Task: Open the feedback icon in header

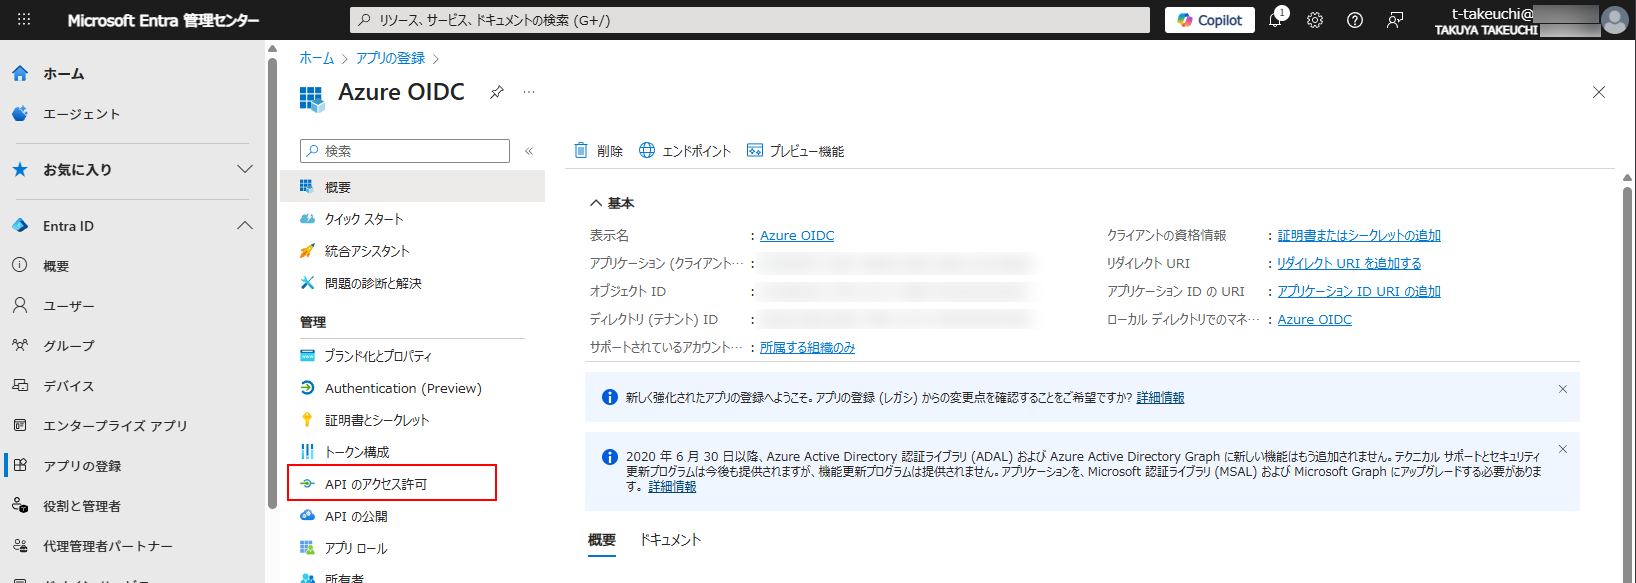Action: tap(1395, 20)
